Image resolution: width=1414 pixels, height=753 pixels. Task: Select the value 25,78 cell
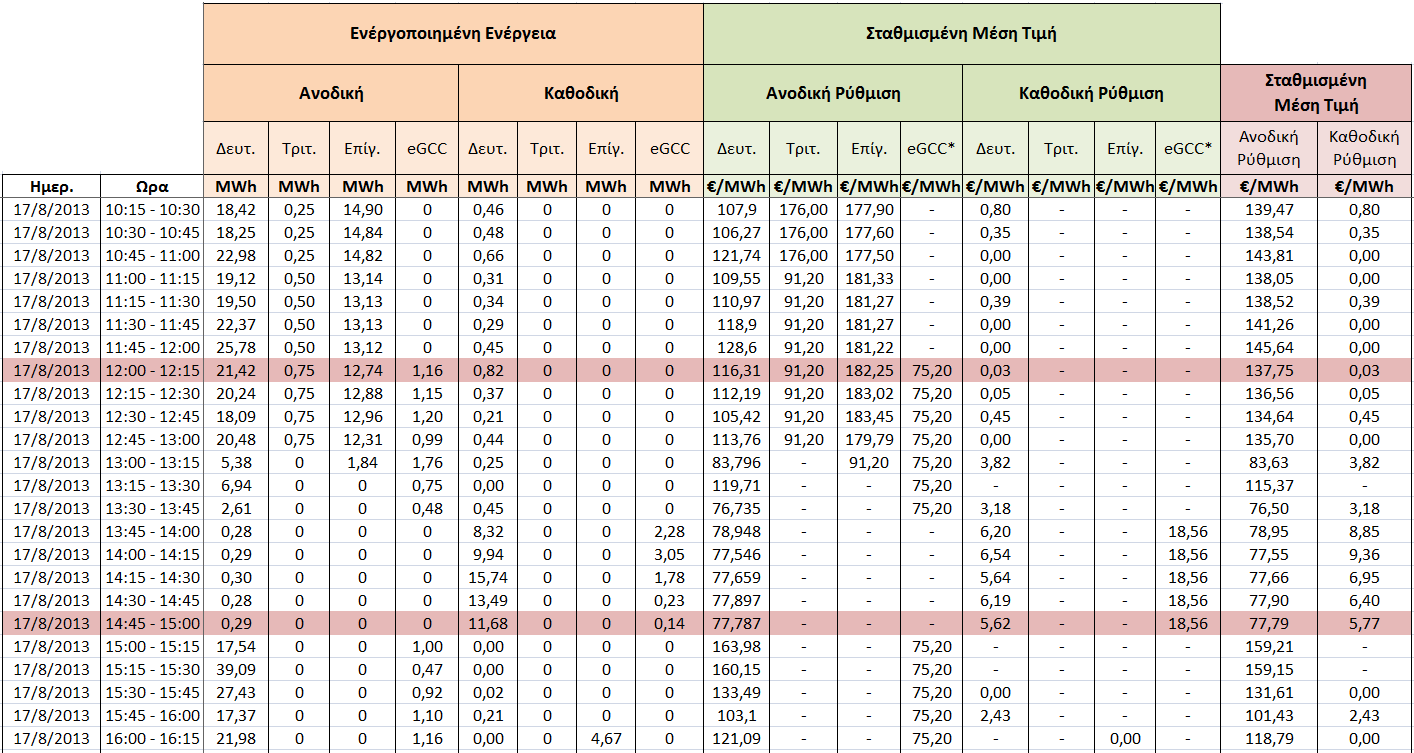(x=237, y=348)
